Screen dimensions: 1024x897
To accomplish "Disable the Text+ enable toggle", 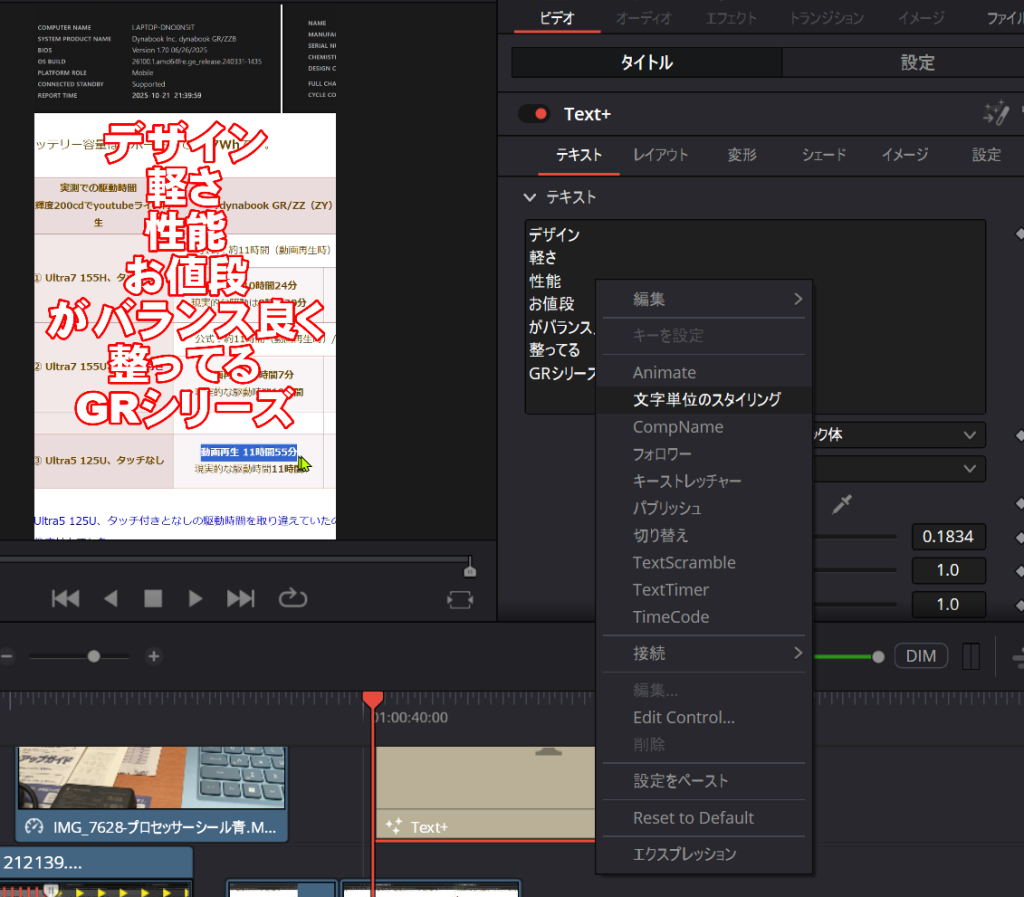I will 534,114.
